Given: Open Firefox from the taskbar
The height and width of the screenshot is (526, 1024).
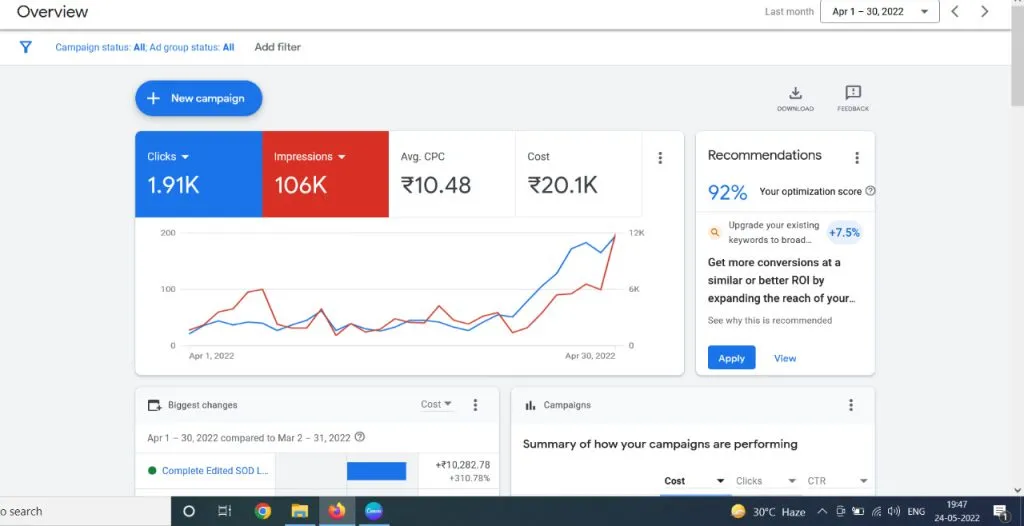Looking at the screenshot, I should 336,511.
